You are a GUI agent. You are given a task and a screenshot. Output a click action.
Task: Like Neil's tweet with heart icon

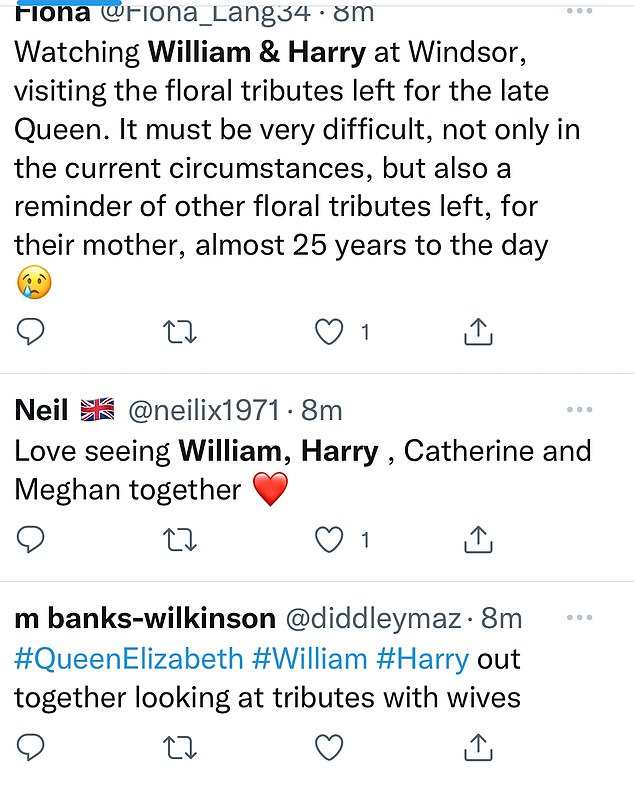(x=329, y=540)
